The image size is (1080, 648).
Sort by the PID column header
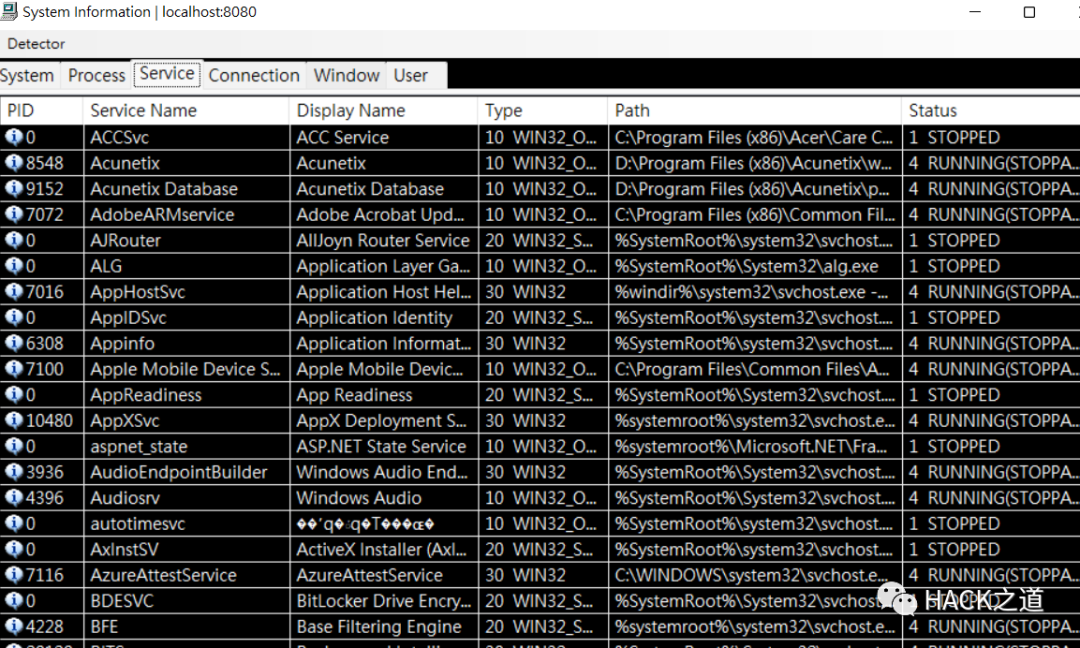[41, 111]
